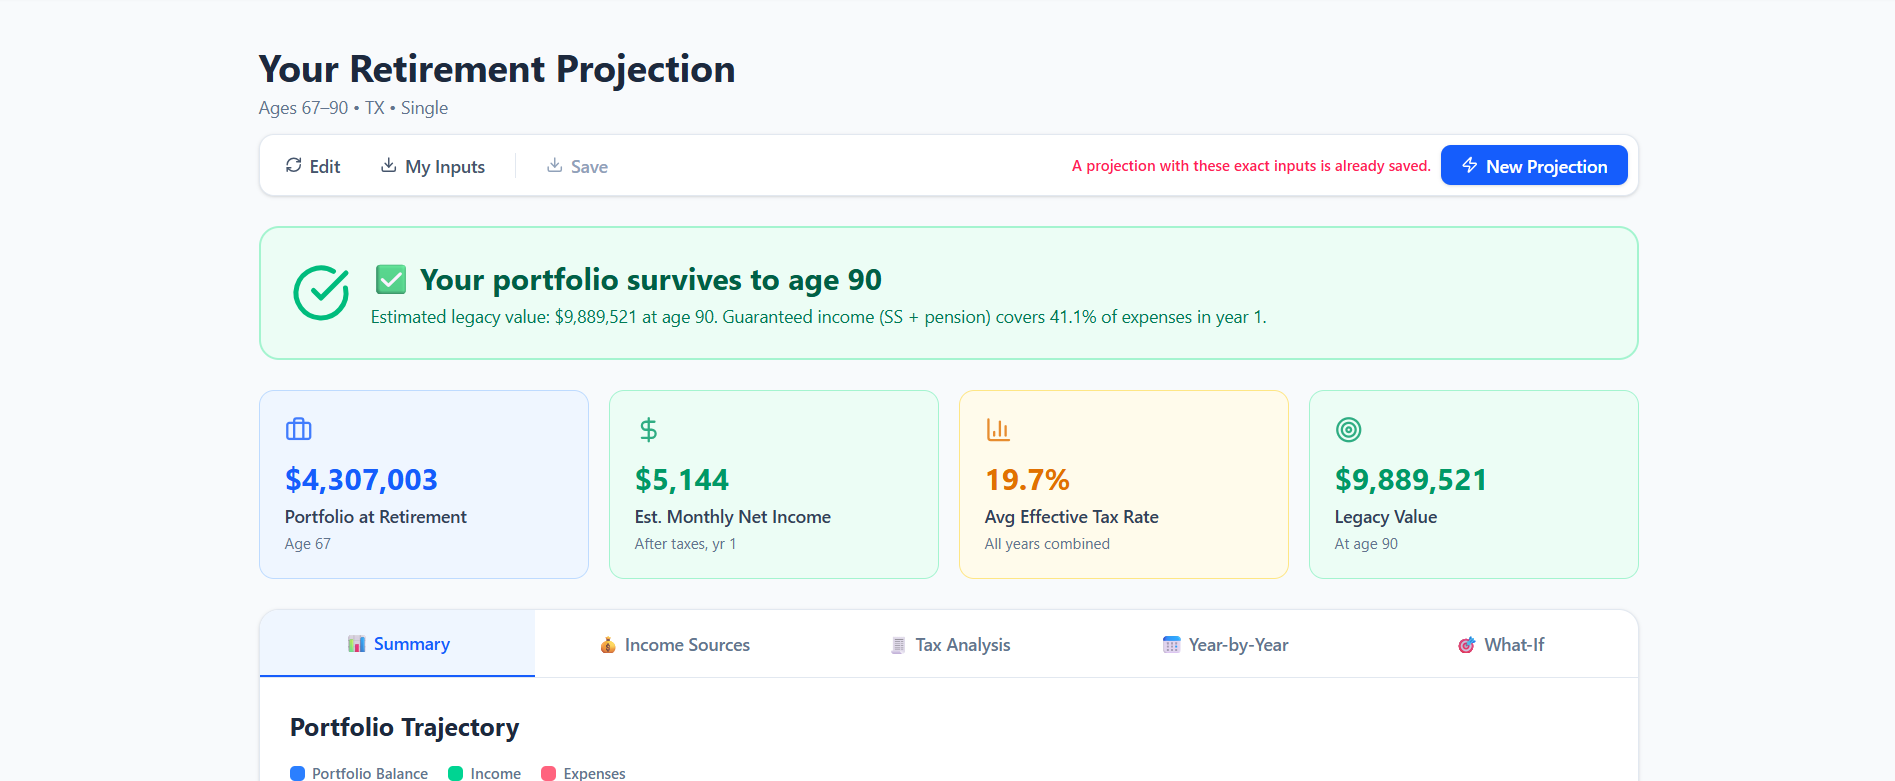This screenshot has width=1895, height=781.
Task: Click the bar chart icon on the tax rate card
Action: point(998,429)
